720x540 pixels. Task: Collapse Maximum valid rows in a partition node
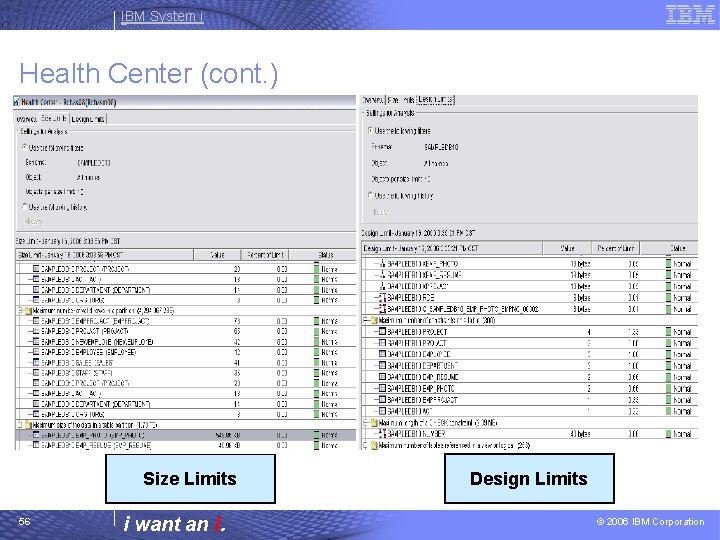[x=20, y=310]
